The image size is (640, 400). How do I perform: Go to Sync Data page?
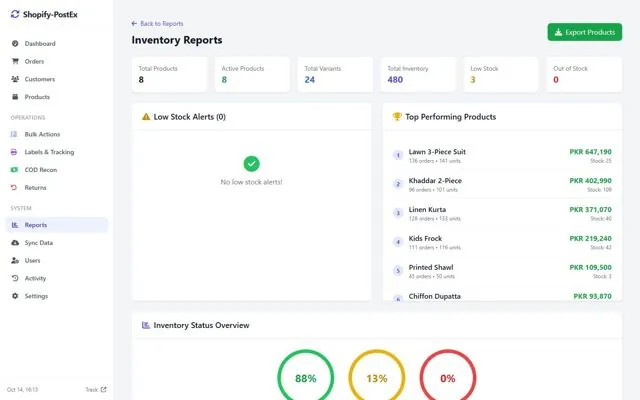coord(57,242)
